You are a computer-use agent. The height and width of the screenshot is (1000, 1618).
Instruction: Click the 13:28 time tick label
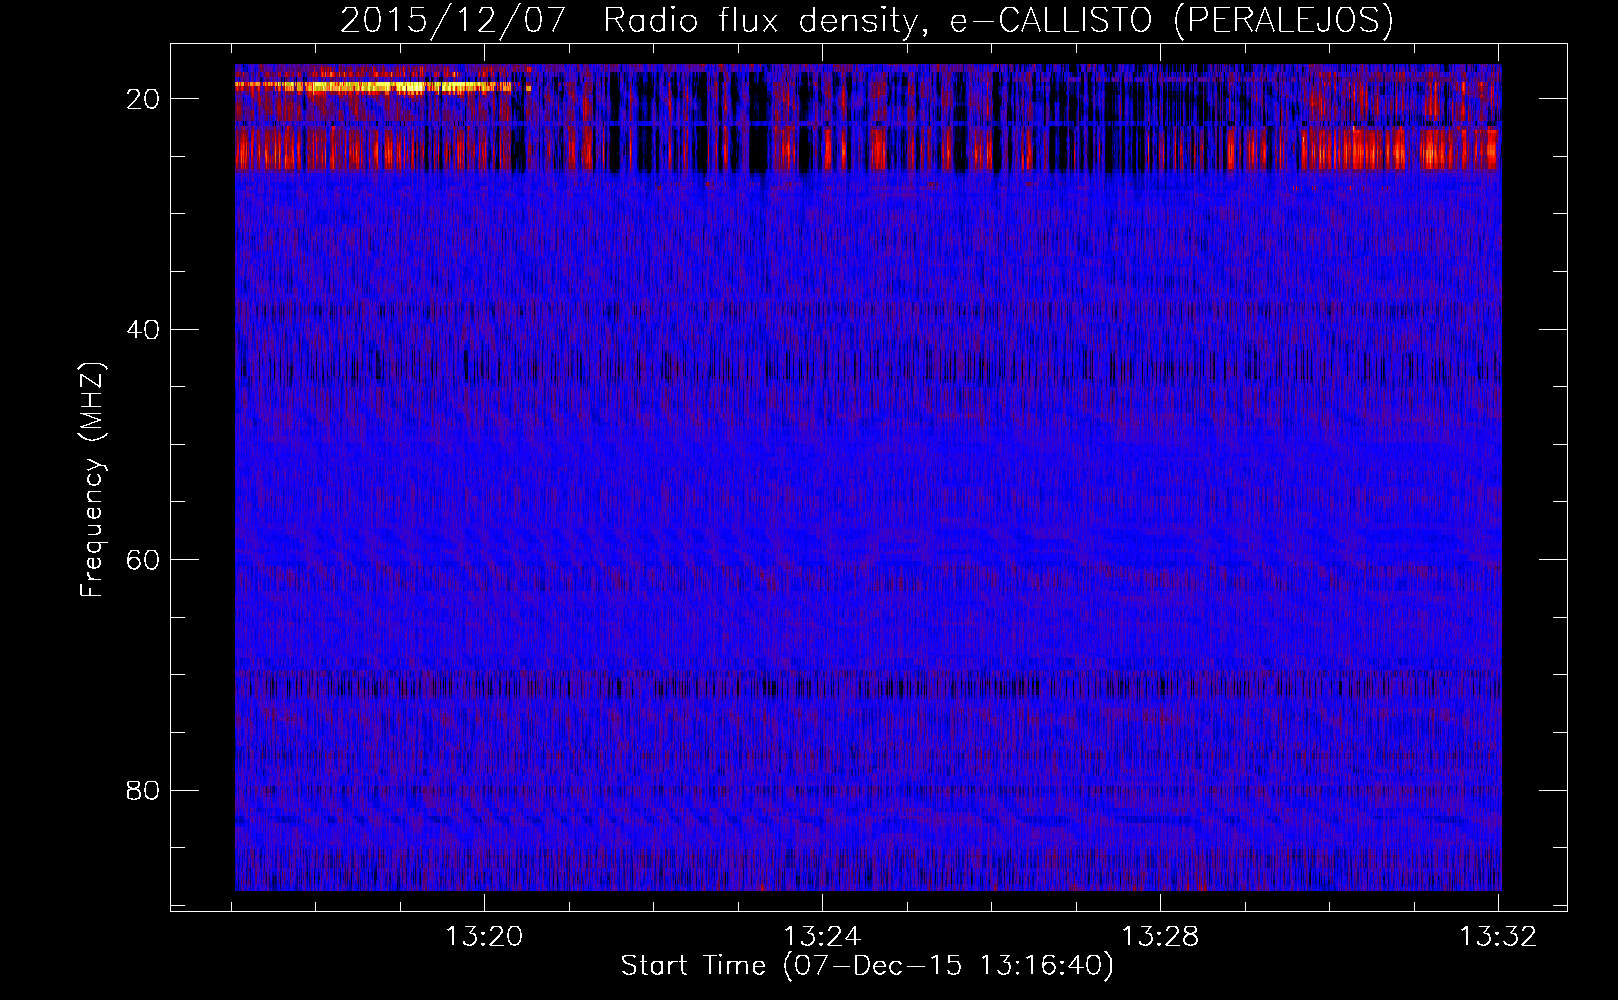tap(1160, 937)
